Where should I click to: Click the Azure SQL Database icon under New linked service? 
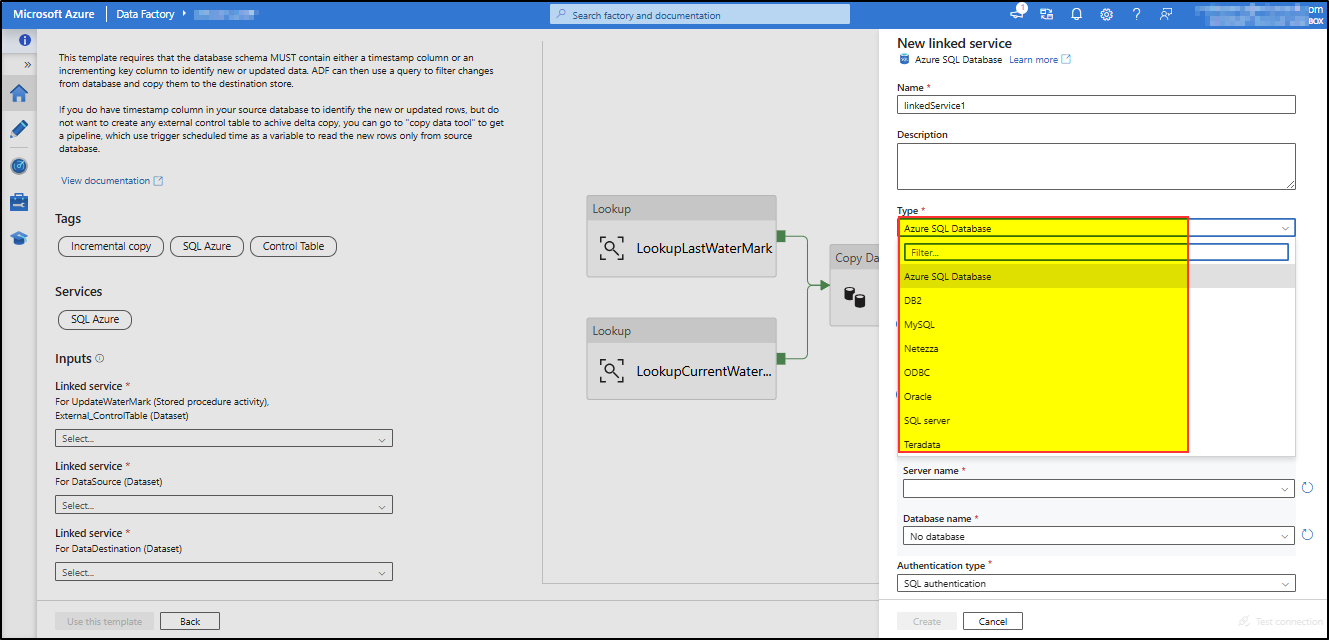903,60
